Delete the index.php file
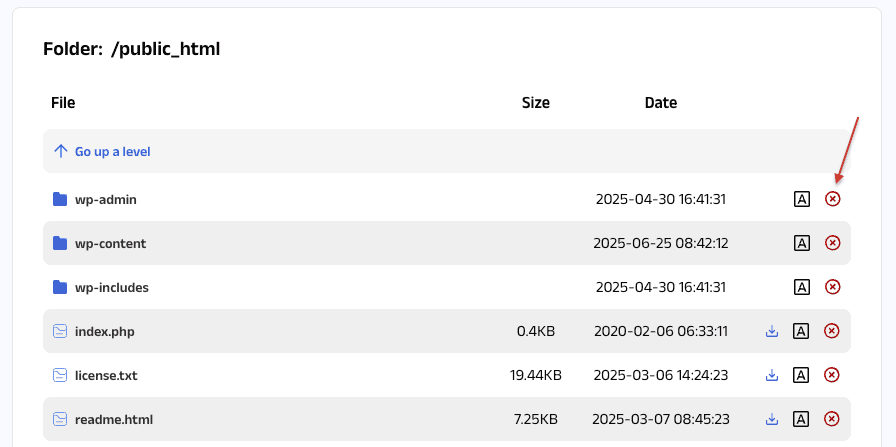The image size is (896, 447). (832, 331)
